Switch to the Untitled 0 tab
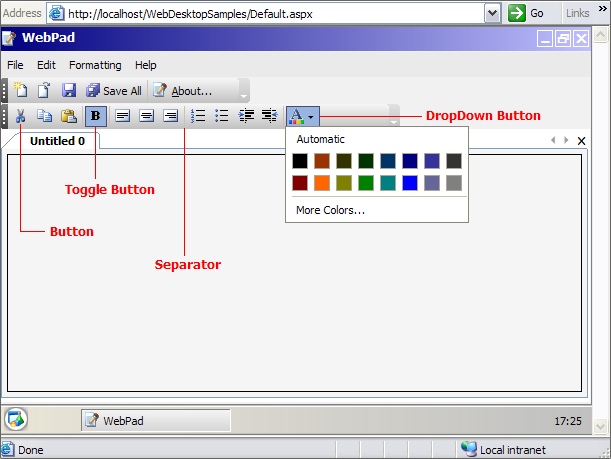 click(x=57, y=141)
